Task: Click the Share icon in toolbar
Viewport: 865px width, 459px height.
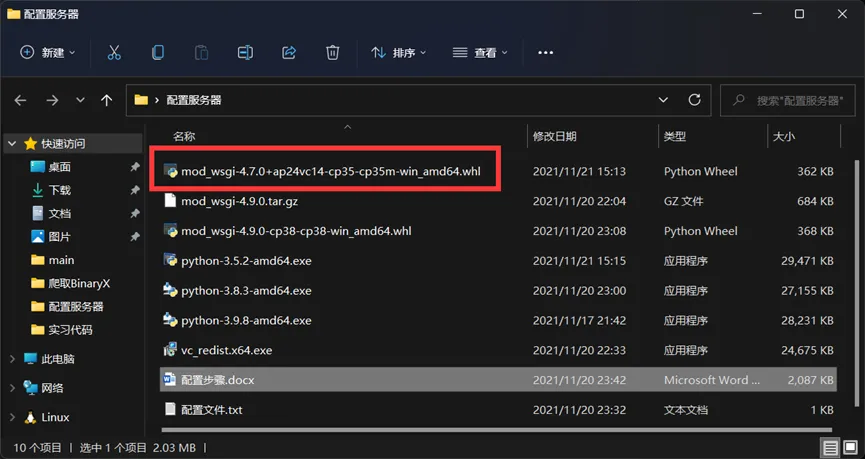Action: point(289,52)
